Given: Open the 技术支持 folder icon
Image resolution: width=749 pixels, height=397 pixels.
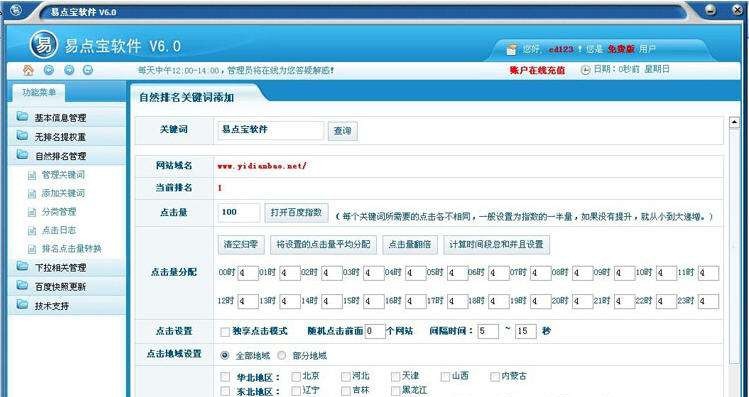Looking at the screenshot, I should coord(22,305).
